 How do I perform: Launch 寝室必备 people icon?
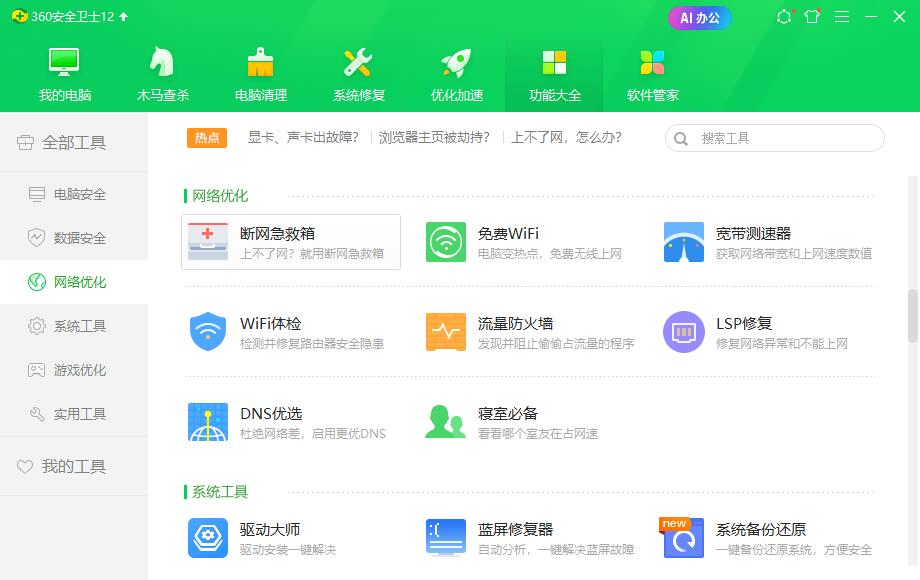(x=445, y=422)
